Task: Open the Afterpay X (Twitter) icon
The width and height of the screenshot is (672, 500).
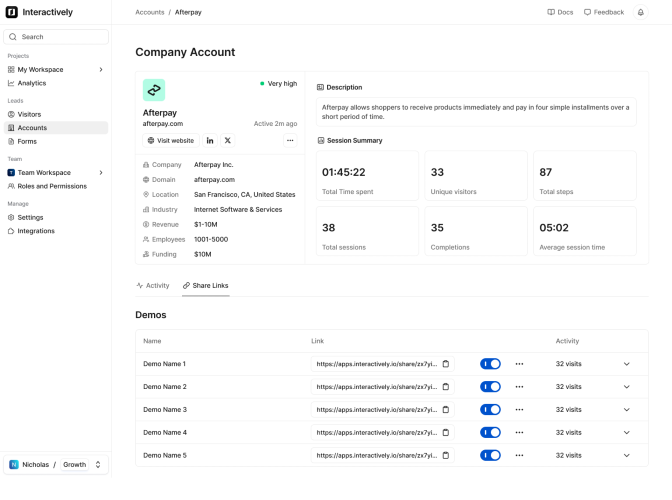Action: (x=228, y=141)
